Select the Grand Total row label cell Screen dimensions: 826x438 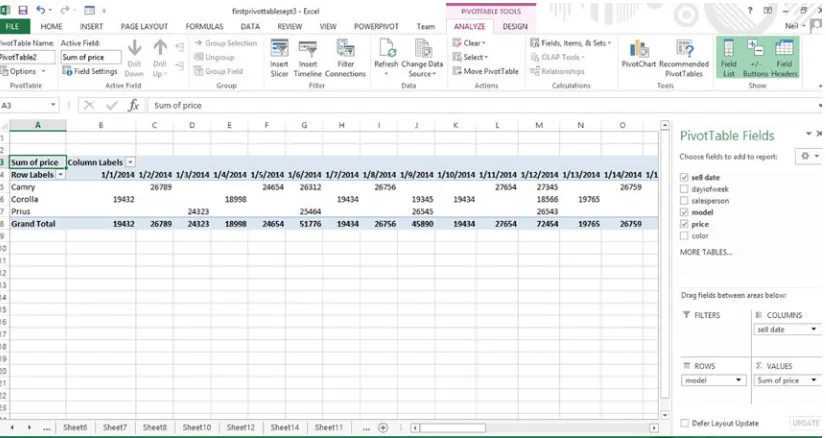pyautogui.click(x=37, y=223)
